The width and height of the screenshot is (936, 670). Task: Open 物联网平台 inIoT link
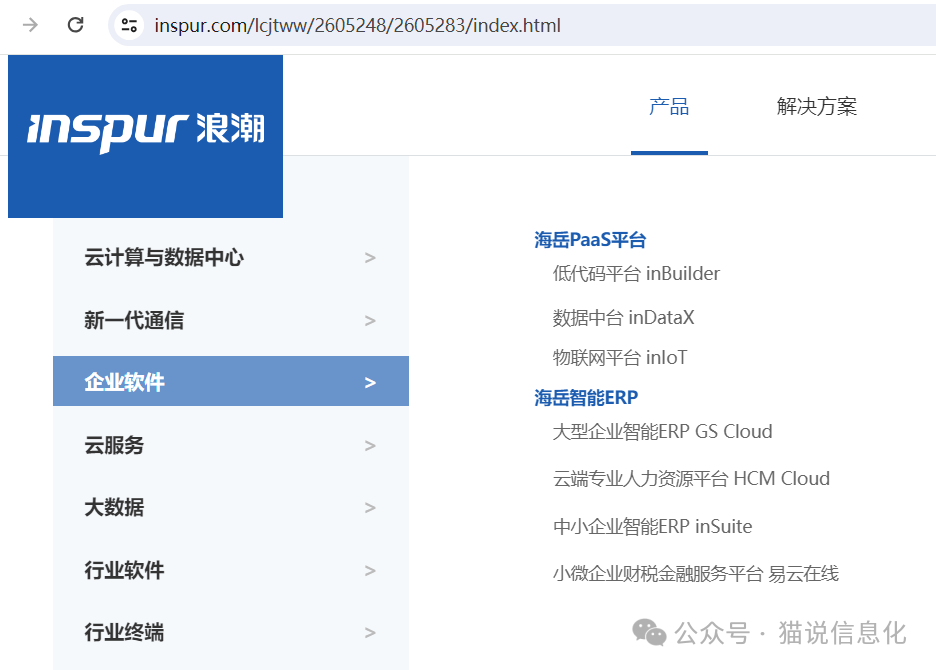tap(620, 358)
